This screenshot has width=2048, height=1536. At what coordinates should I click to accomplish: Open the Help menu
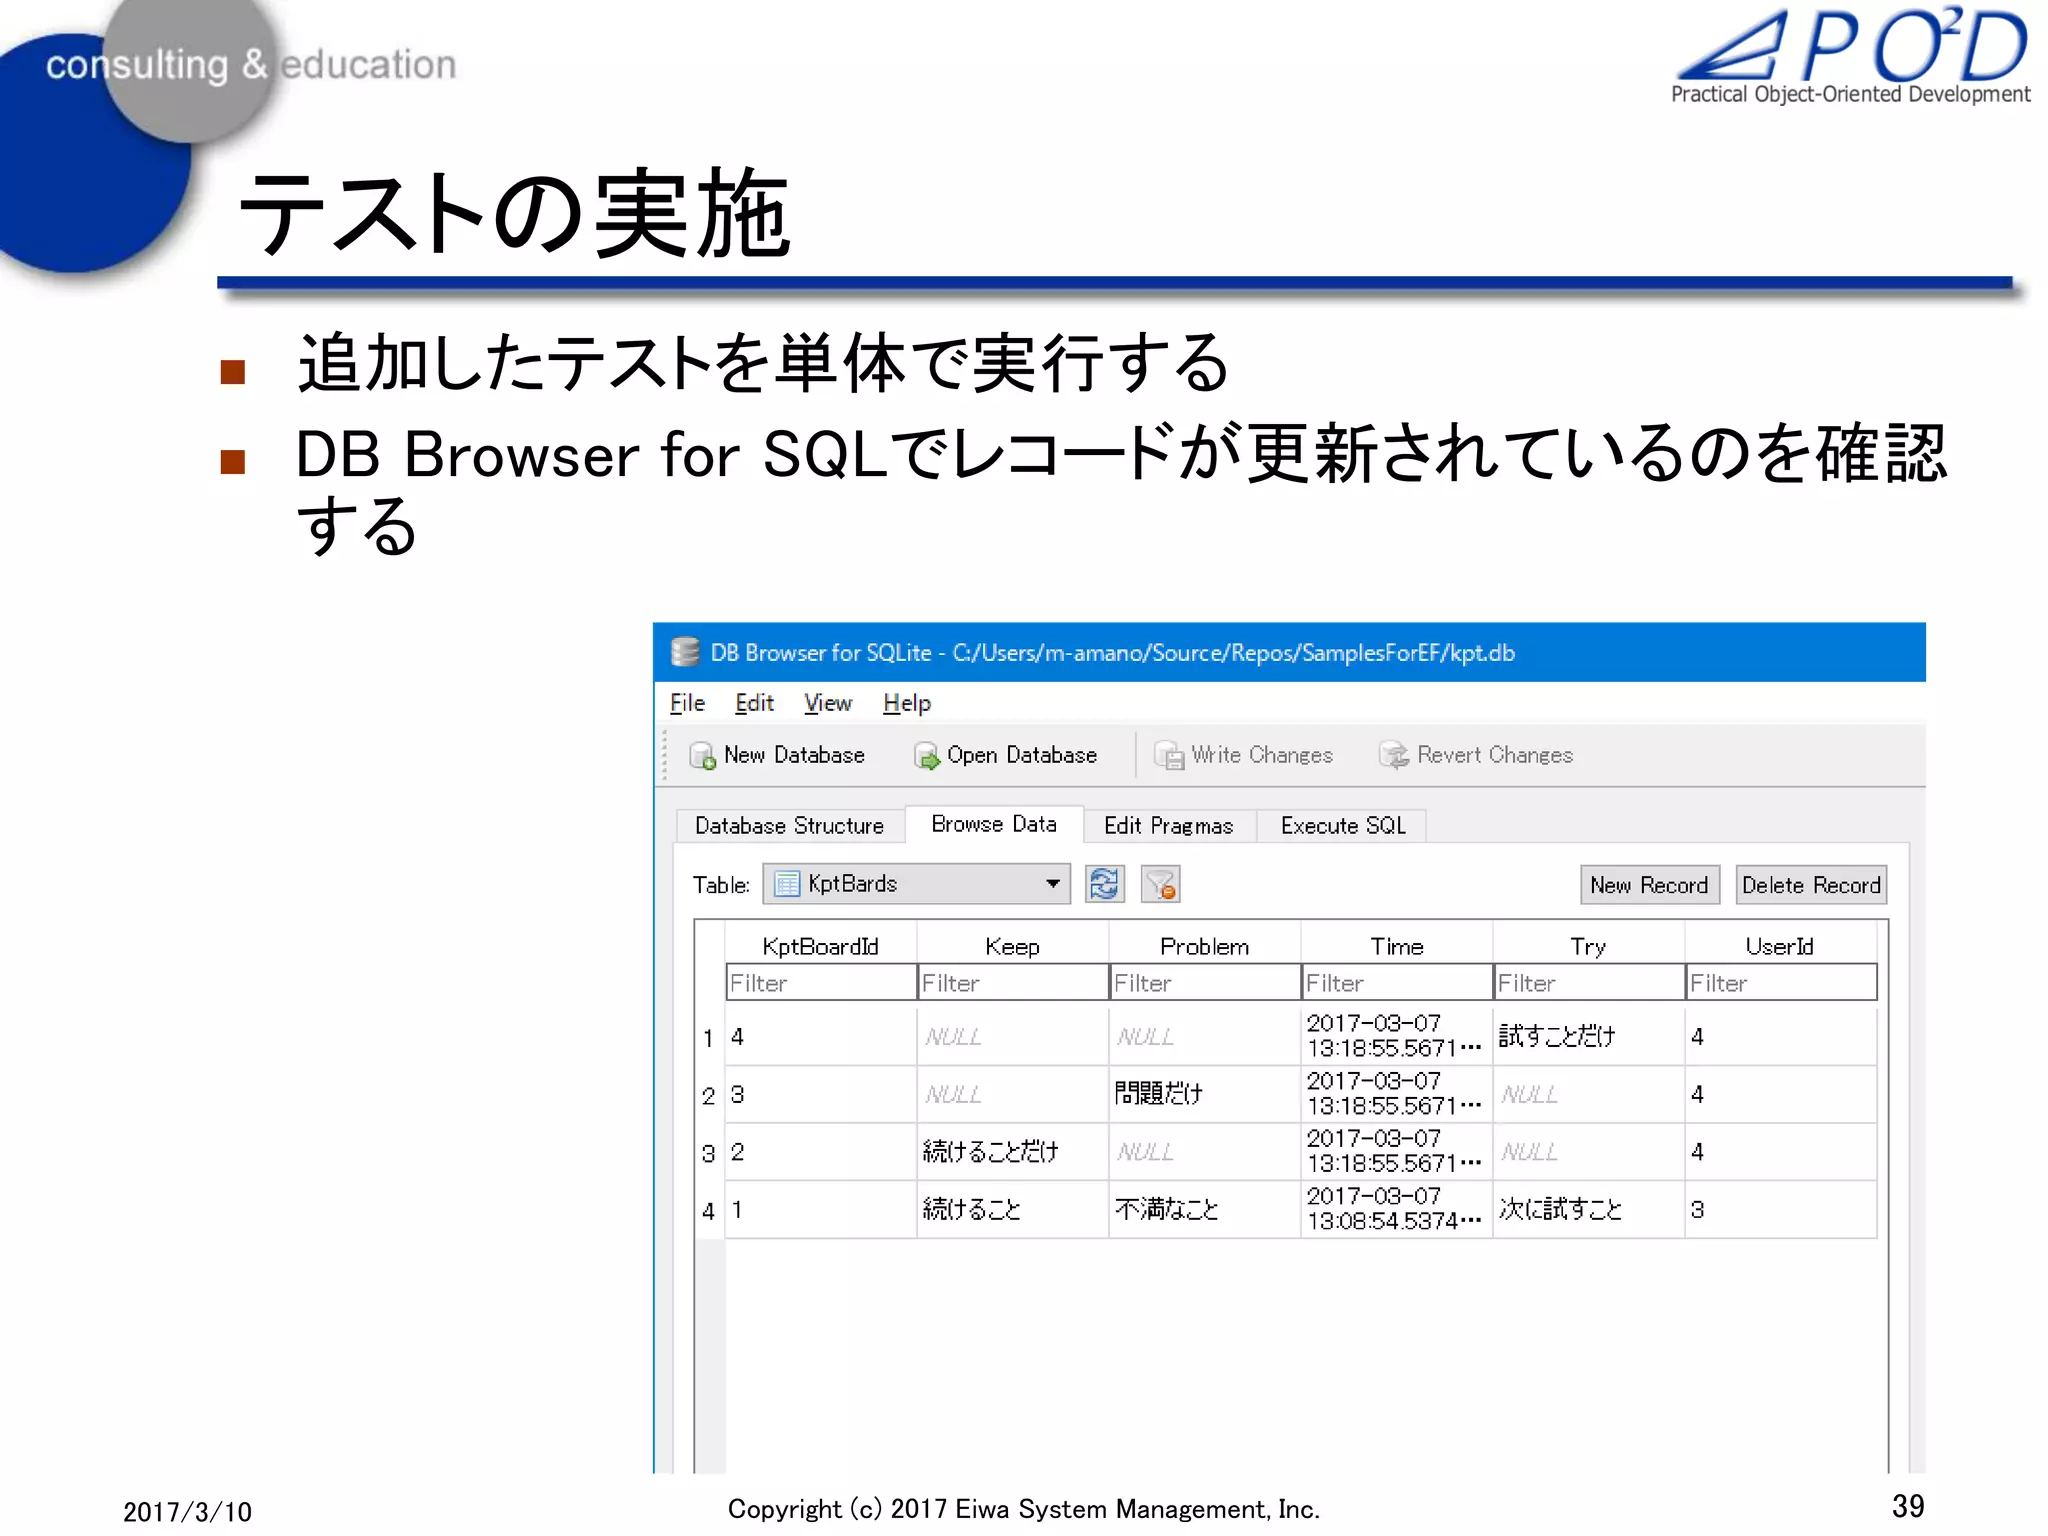tap(907, 703)
